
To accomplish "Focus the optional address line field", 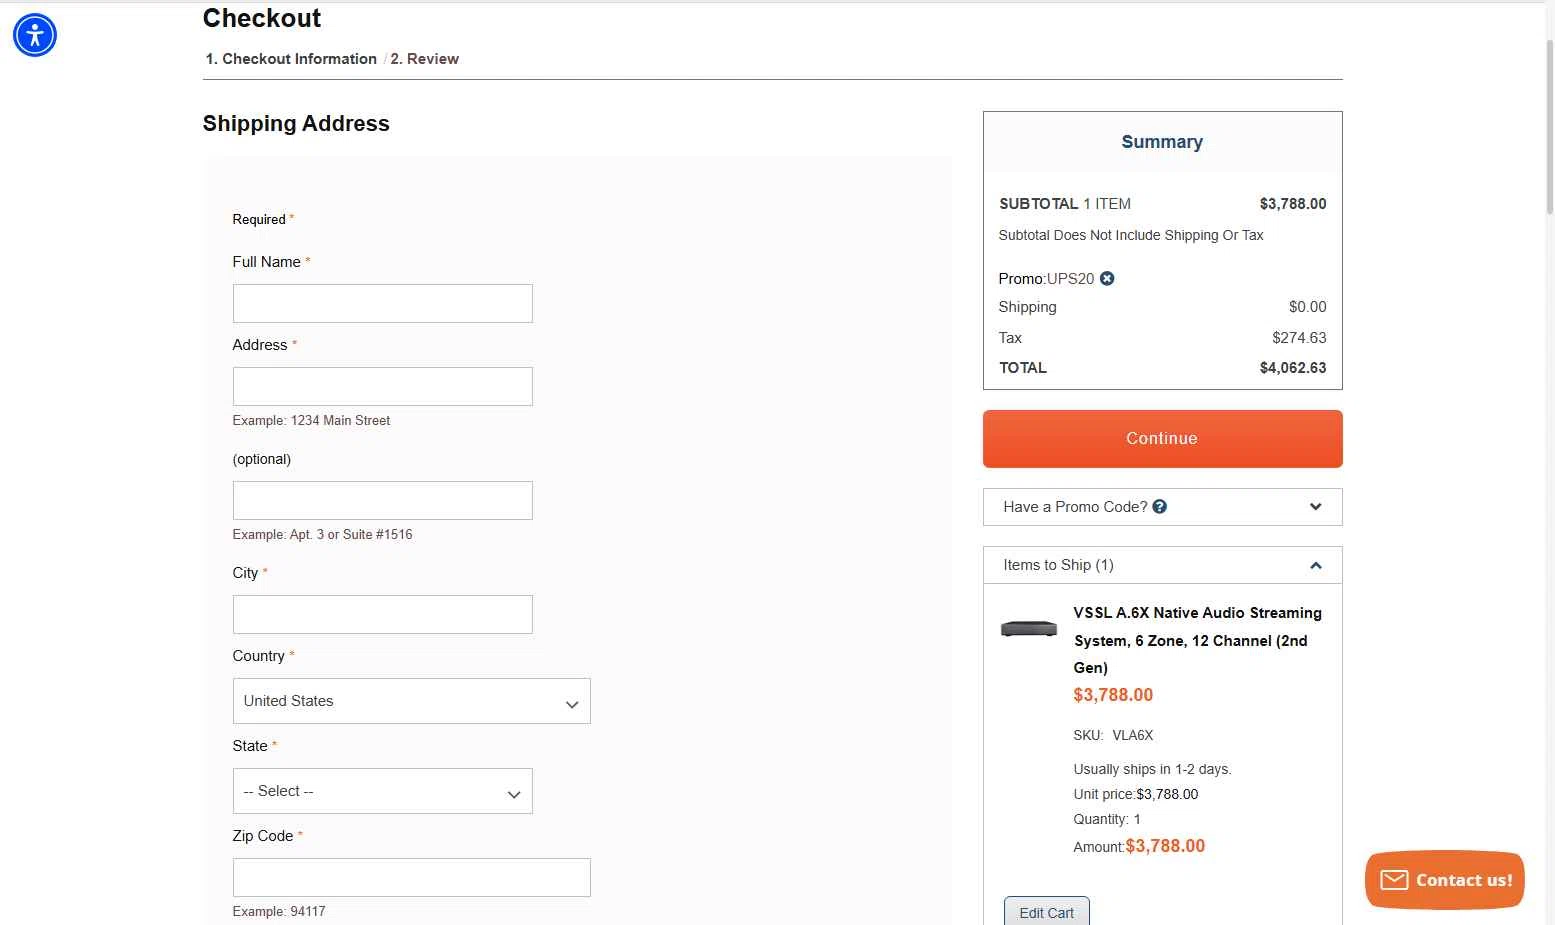I will pyautogui.click(x=382, y=500).
